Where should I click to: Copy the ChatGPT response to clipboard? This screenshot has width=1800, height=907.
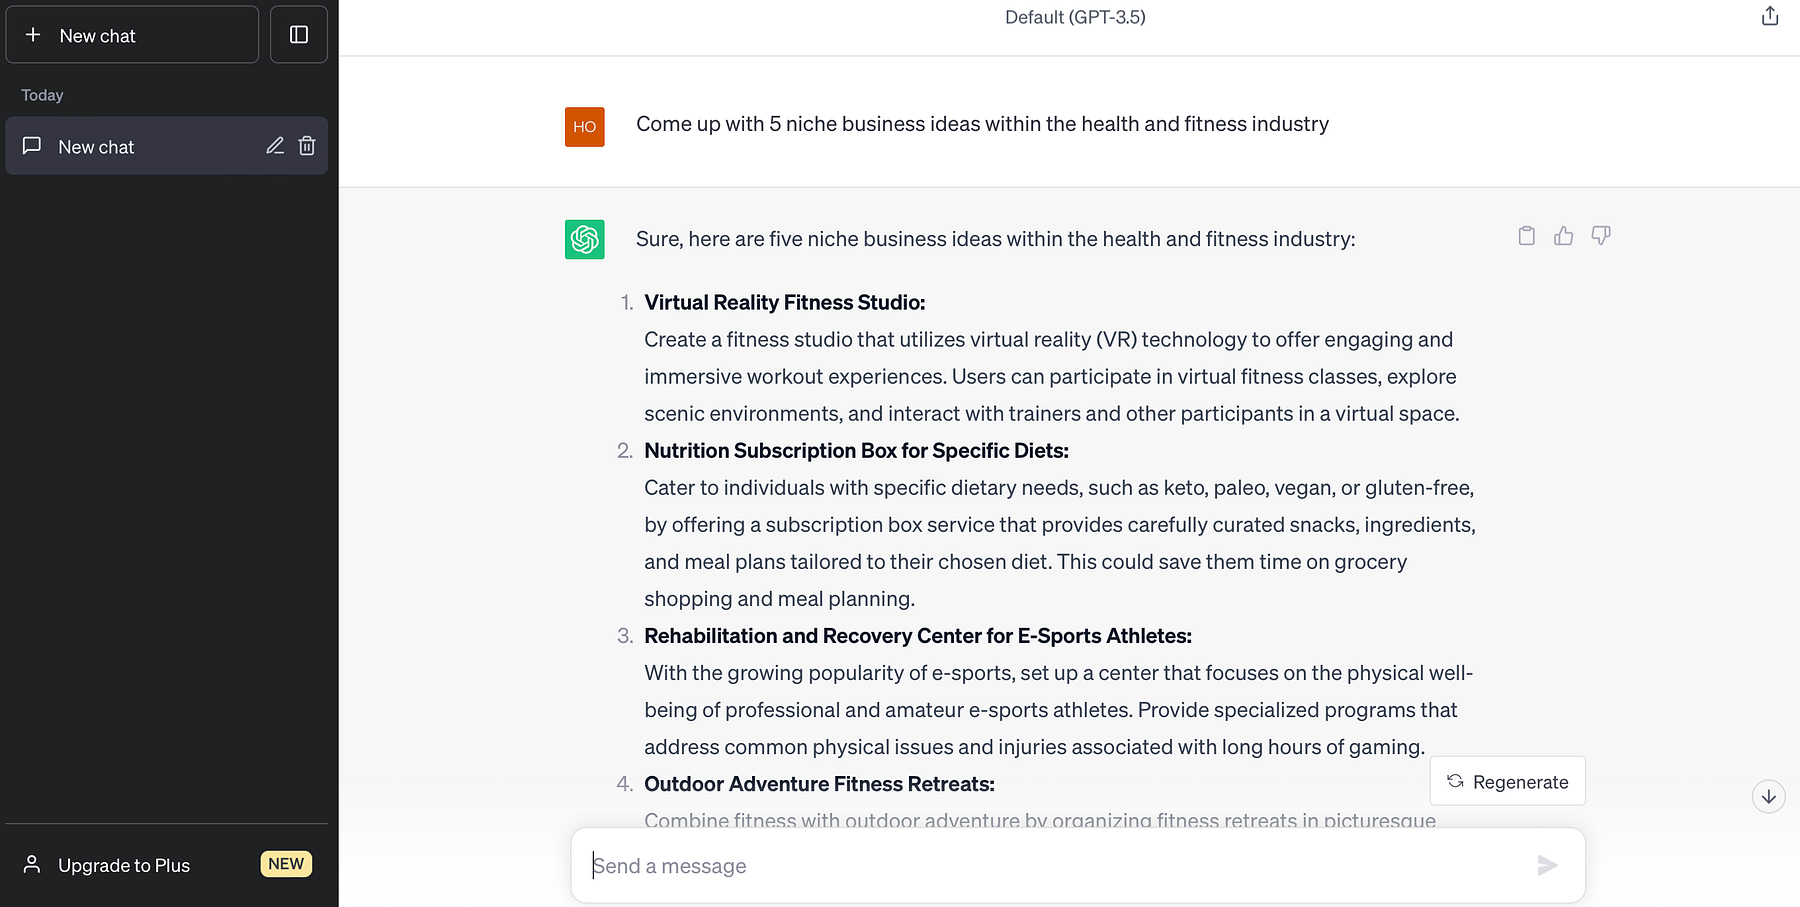click(x=1525, y=235)
